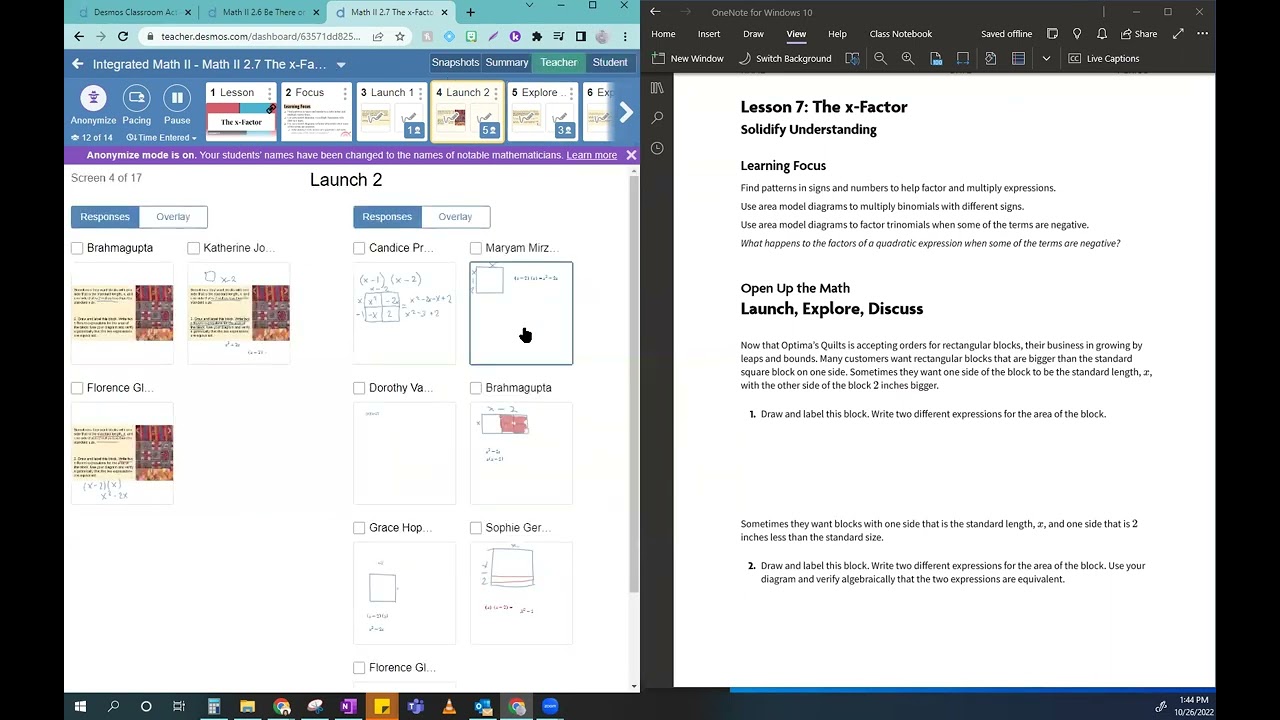Open OneNote Recent Notes clock icon

click(657, 148)
